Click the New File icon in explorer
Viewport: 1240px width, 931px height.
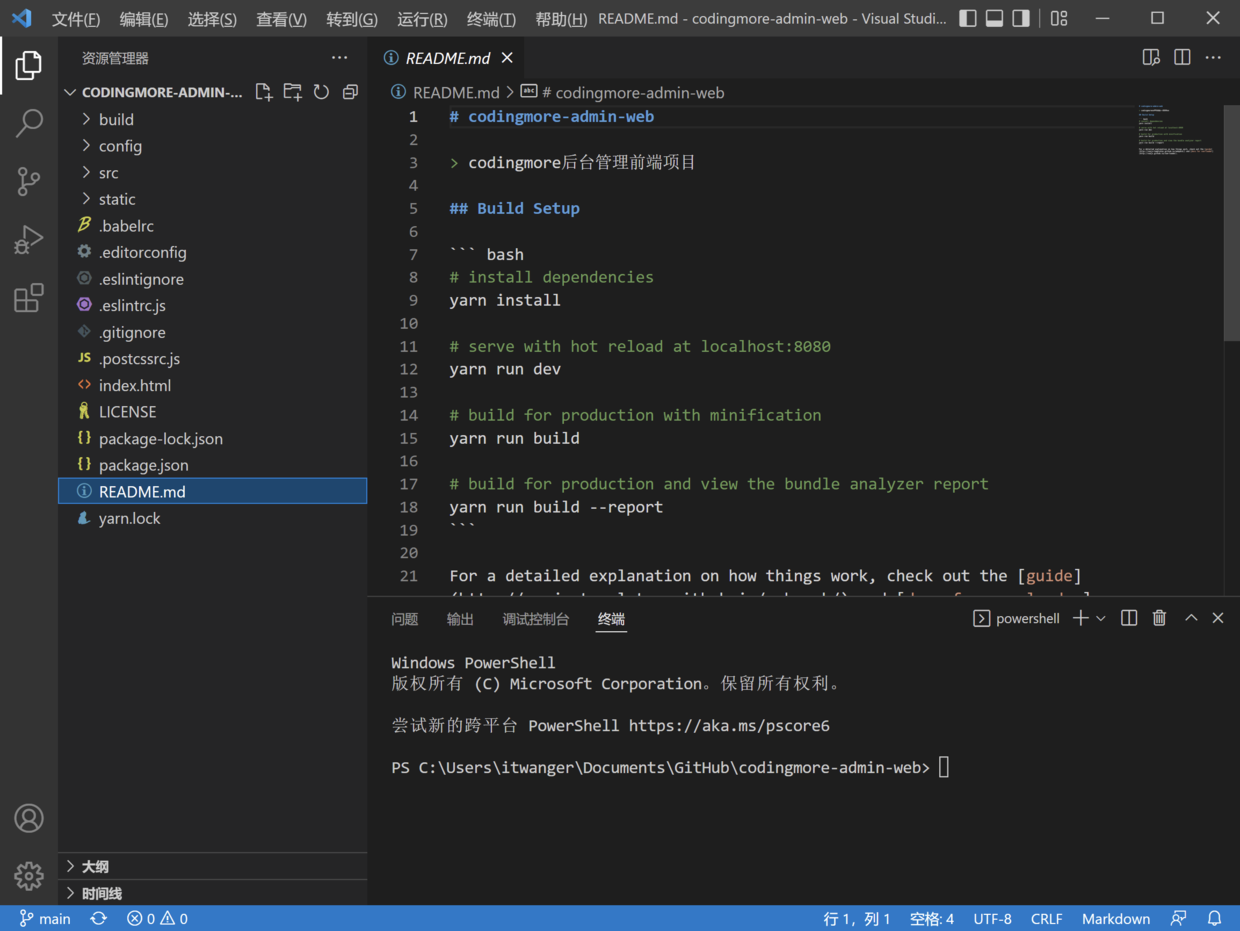pos(264,92)
